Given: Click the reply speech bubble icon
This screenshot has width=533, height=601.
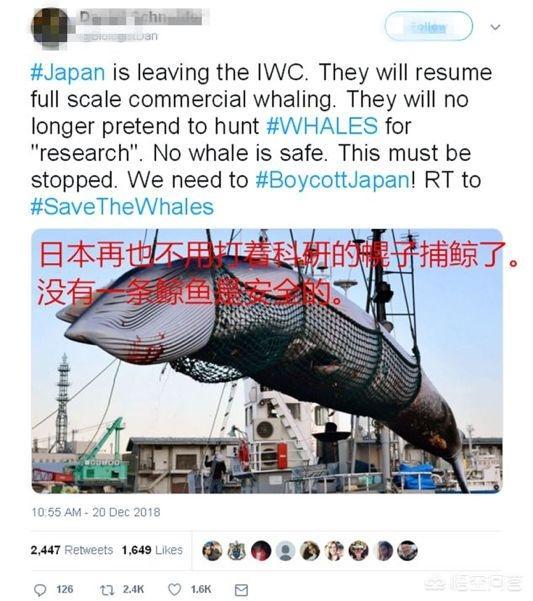Looking at the screenshot, I should 40,590.
